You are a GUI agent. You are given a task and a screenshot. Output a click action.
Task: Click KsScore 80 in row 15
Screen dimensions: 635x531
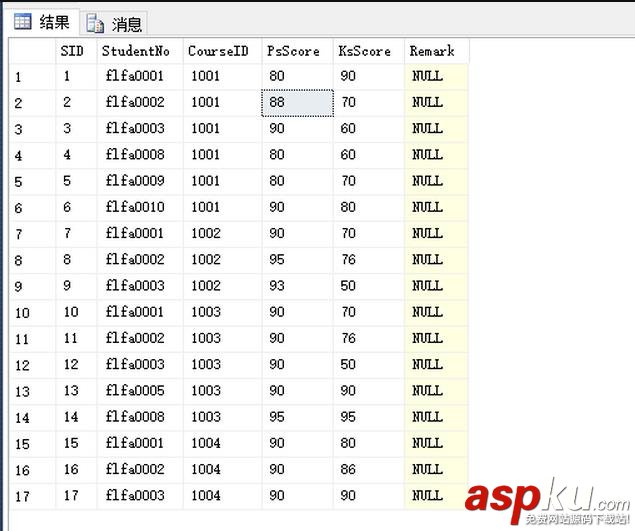pyautogui.click(x=369, y=444)
